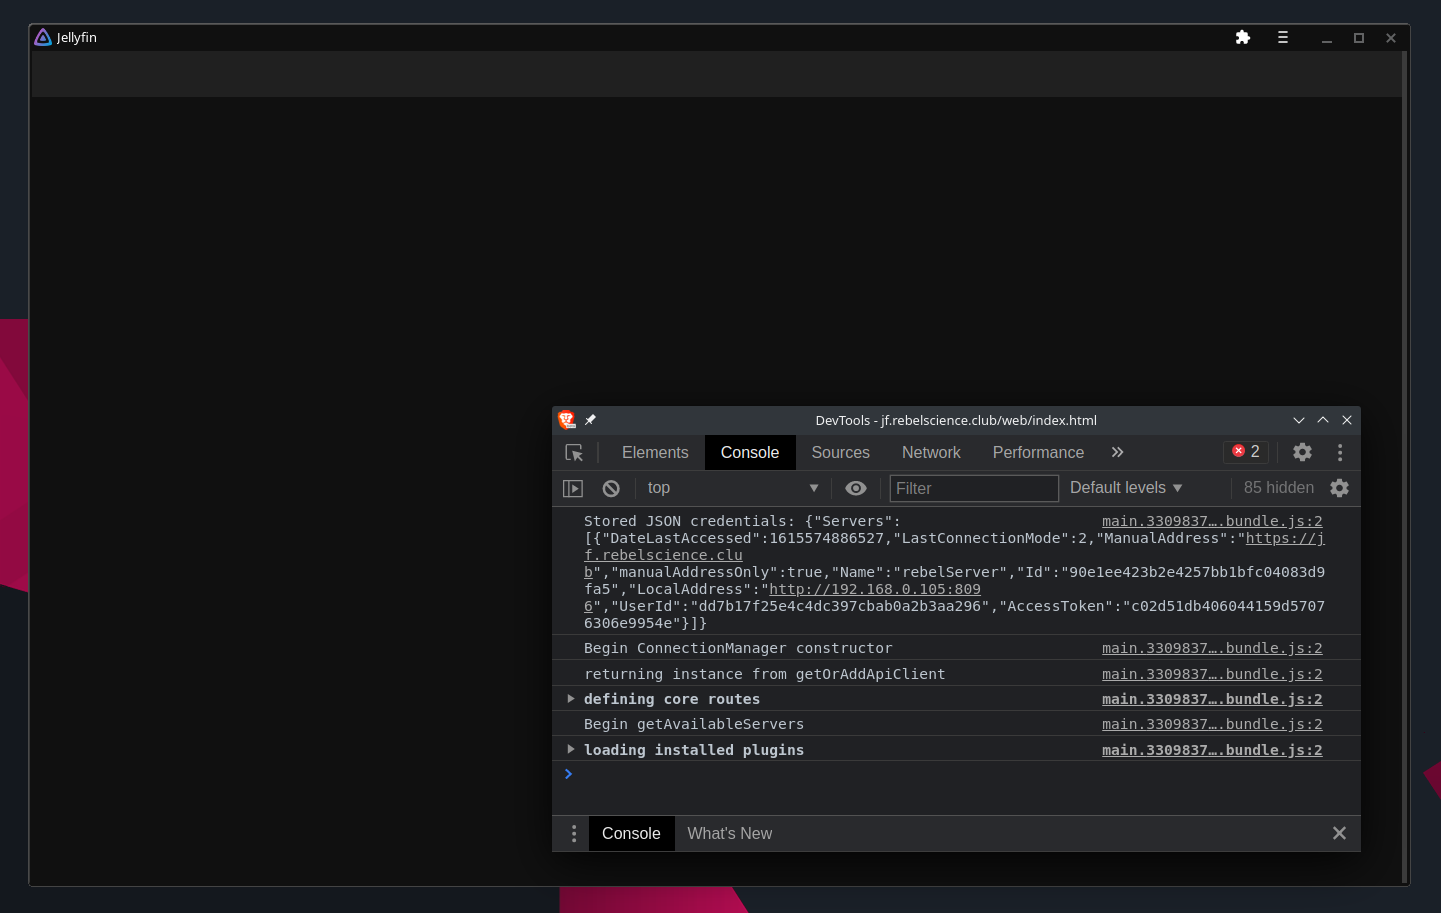Switch to the Sources panel
1441x913 pixels.
pyautogui.click(x=840, y=452)
